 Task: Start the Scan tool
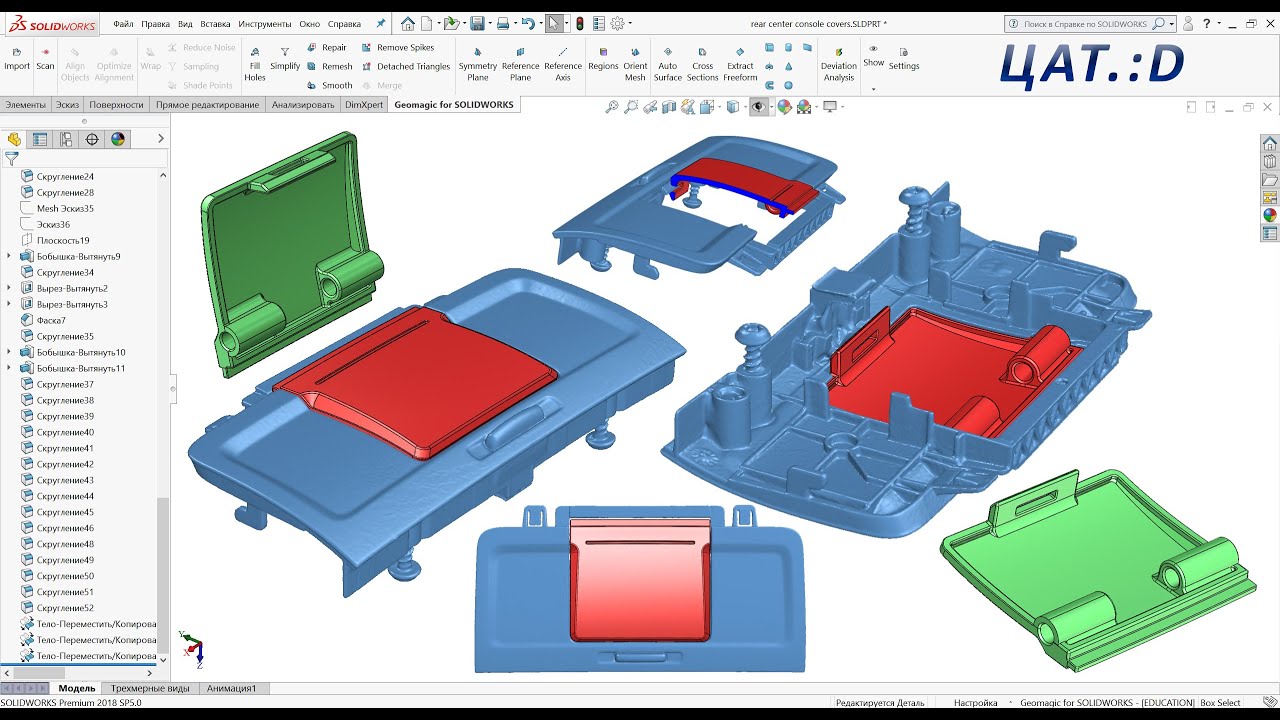pos(45,58)
